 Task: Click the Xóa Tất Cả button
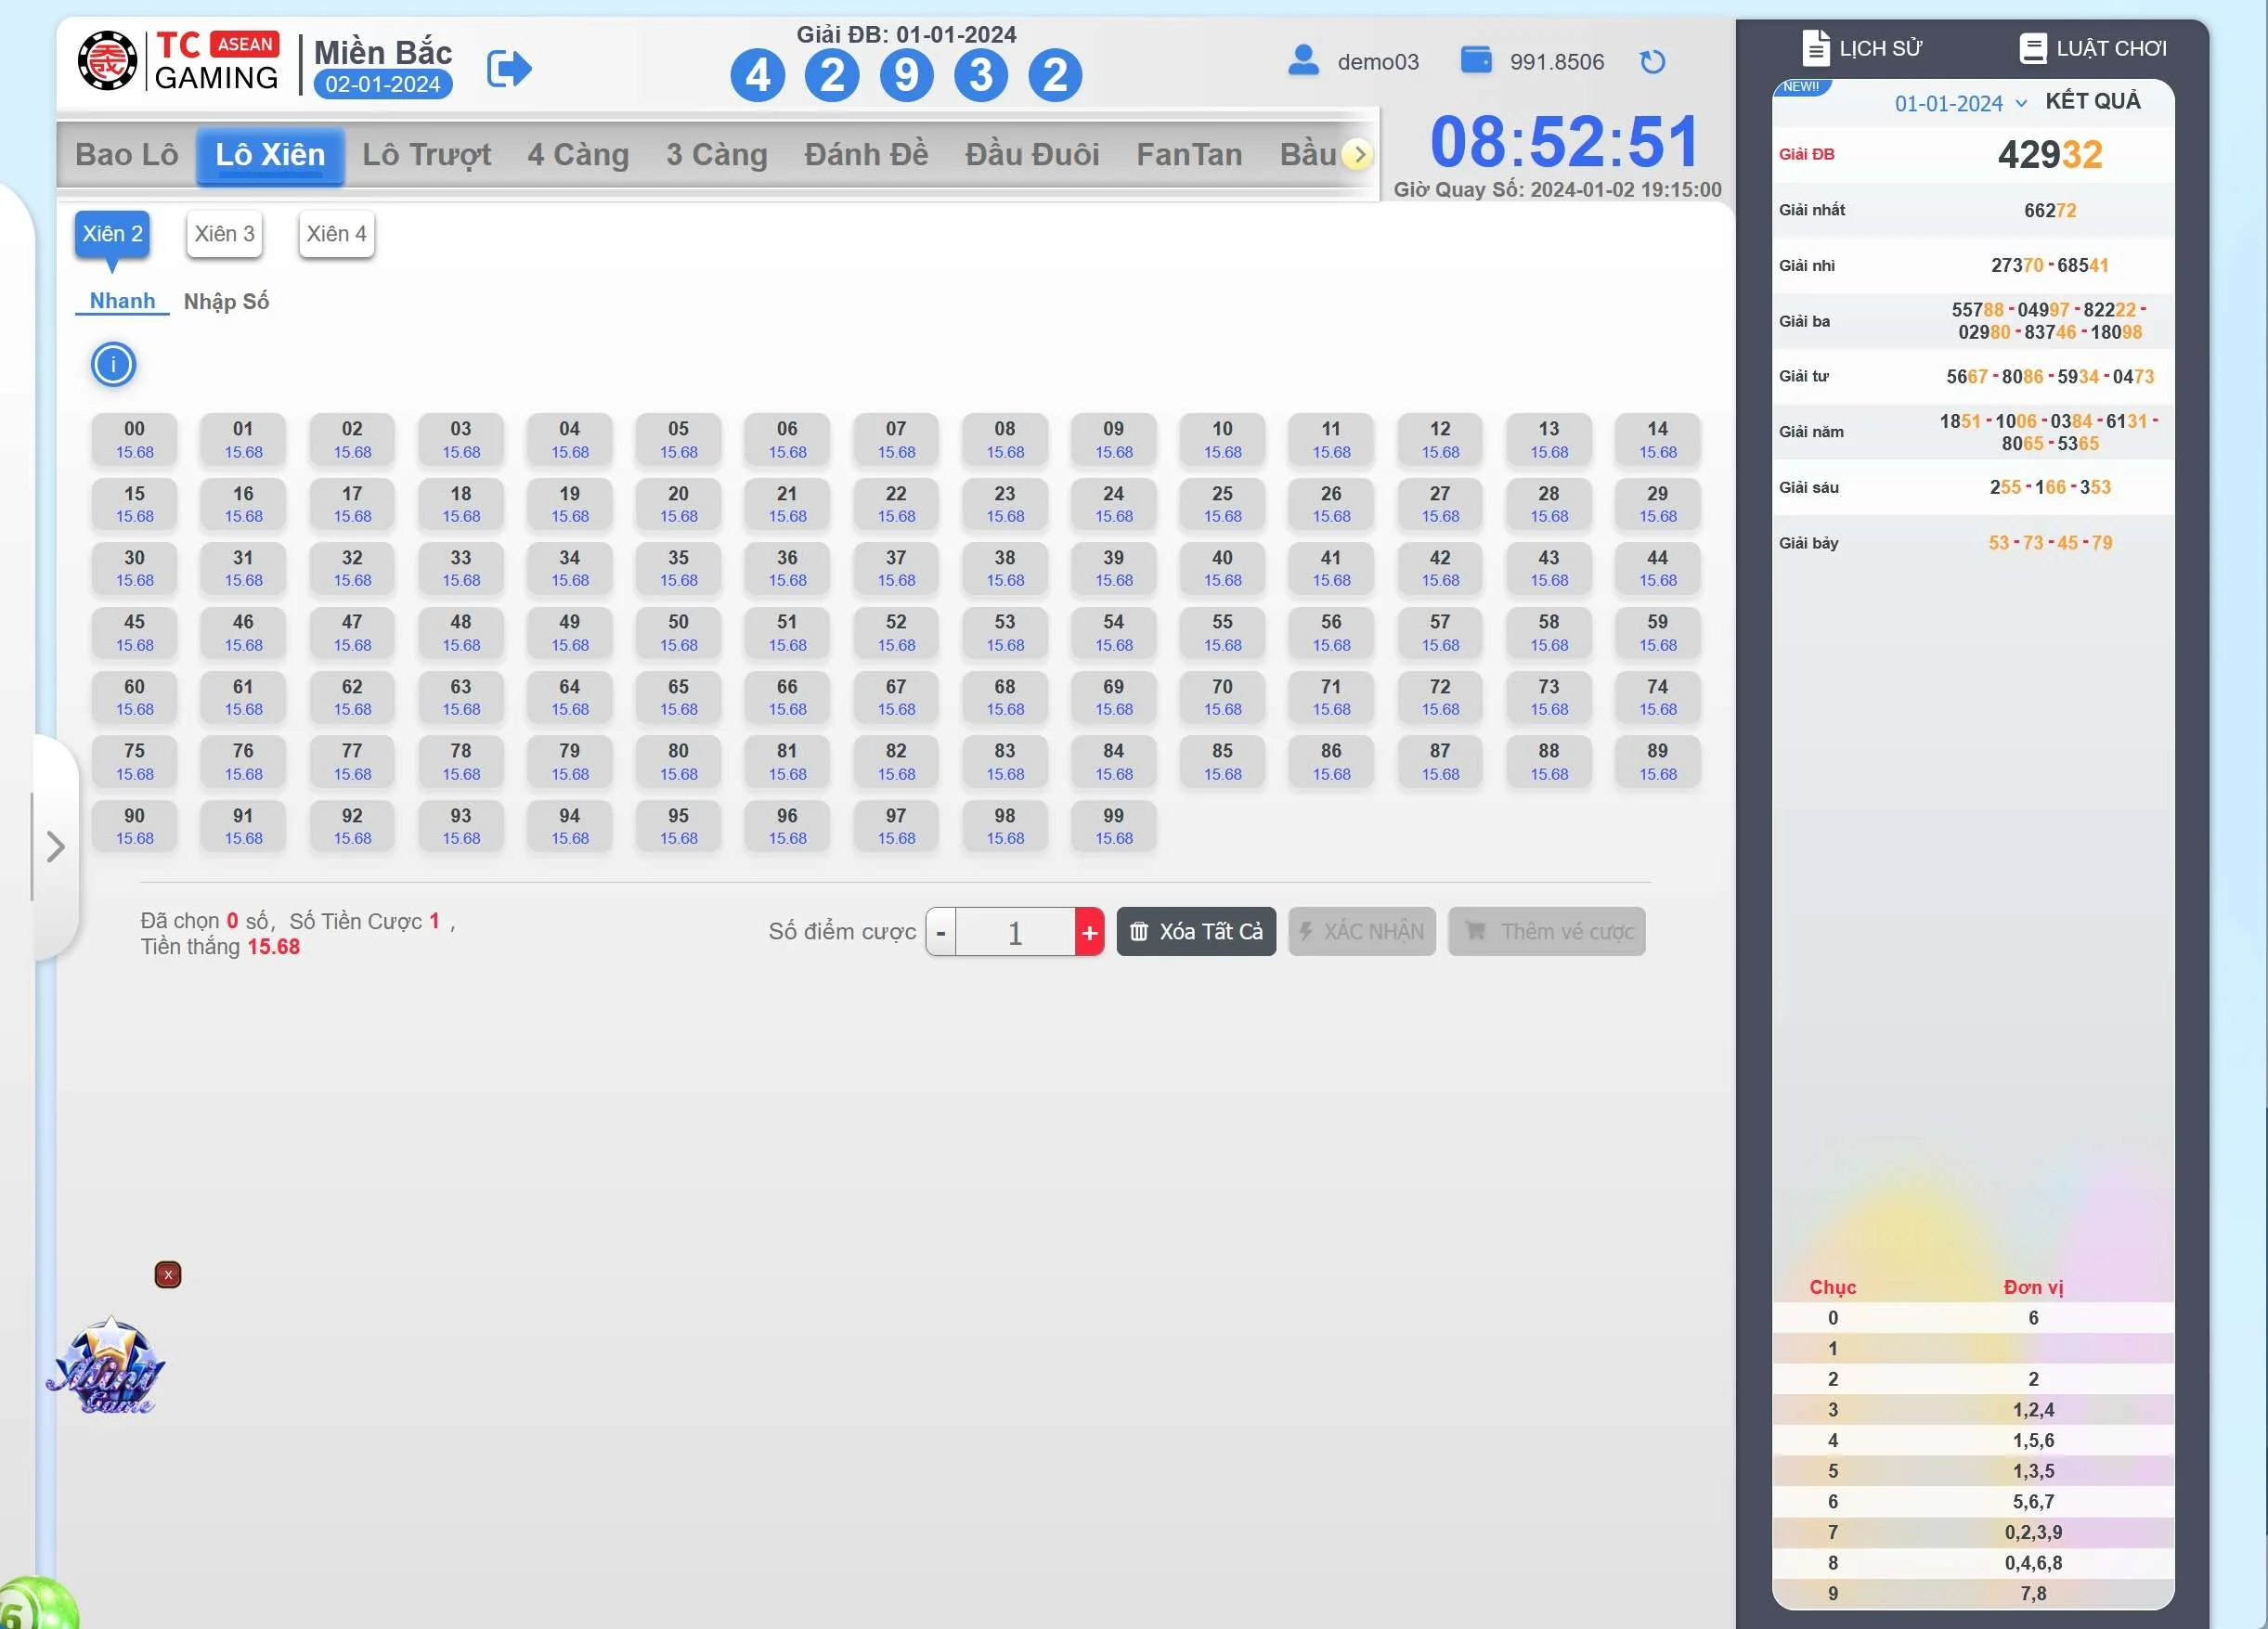coord(1195,931)
